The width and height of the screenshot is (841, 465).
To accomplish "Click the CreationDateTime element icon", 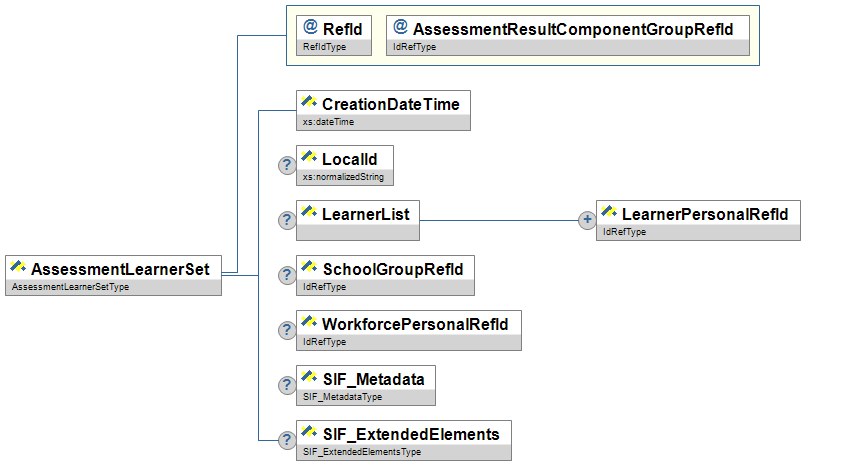I will (x=309, y=103).
